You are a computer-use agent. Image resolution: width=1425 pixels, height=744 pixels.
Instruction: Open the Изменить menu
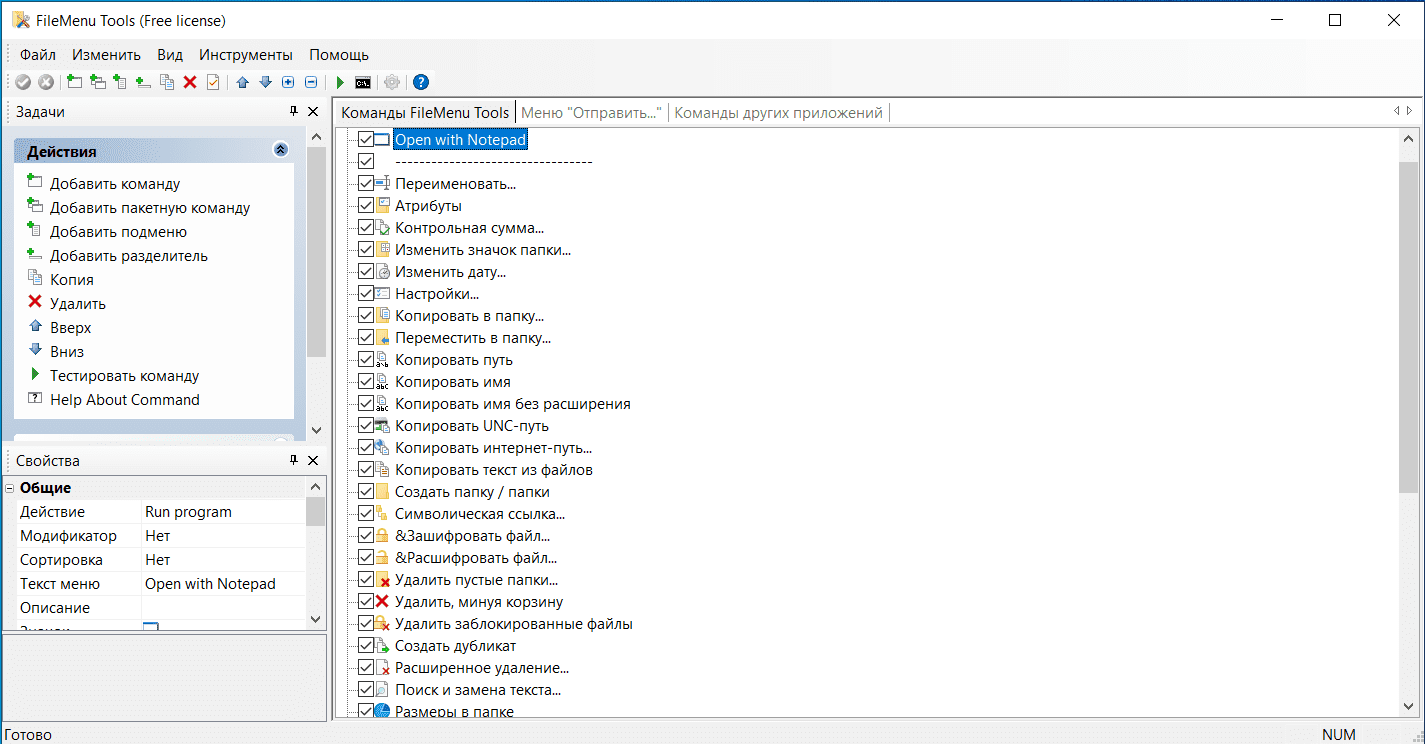[x=106, y=55]
